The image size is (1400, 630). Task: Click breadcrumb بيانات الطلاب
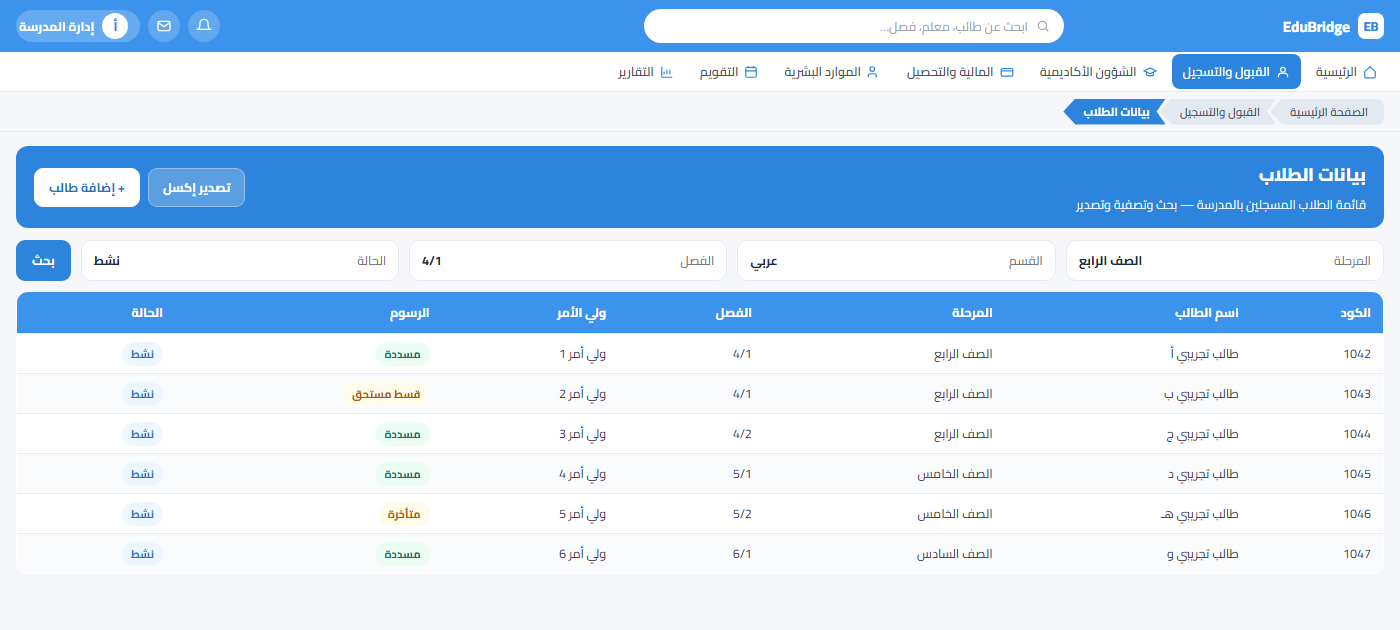(x=1117, y=112)
